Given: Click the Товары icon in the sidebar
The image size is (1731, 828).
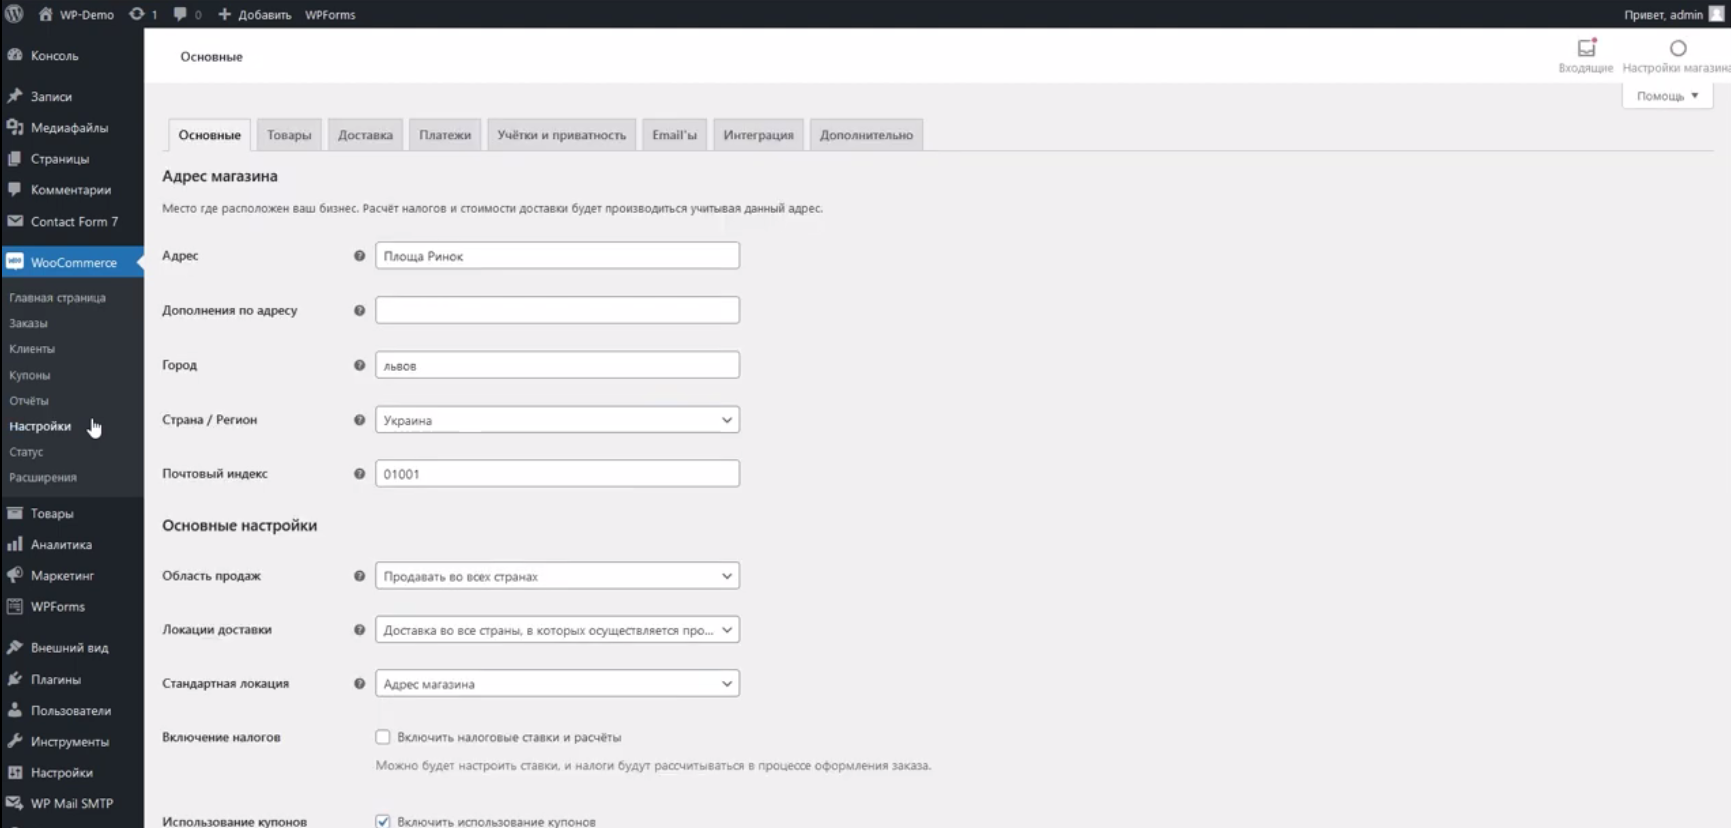Looking at the screenshot, I should tap(15, 513).
